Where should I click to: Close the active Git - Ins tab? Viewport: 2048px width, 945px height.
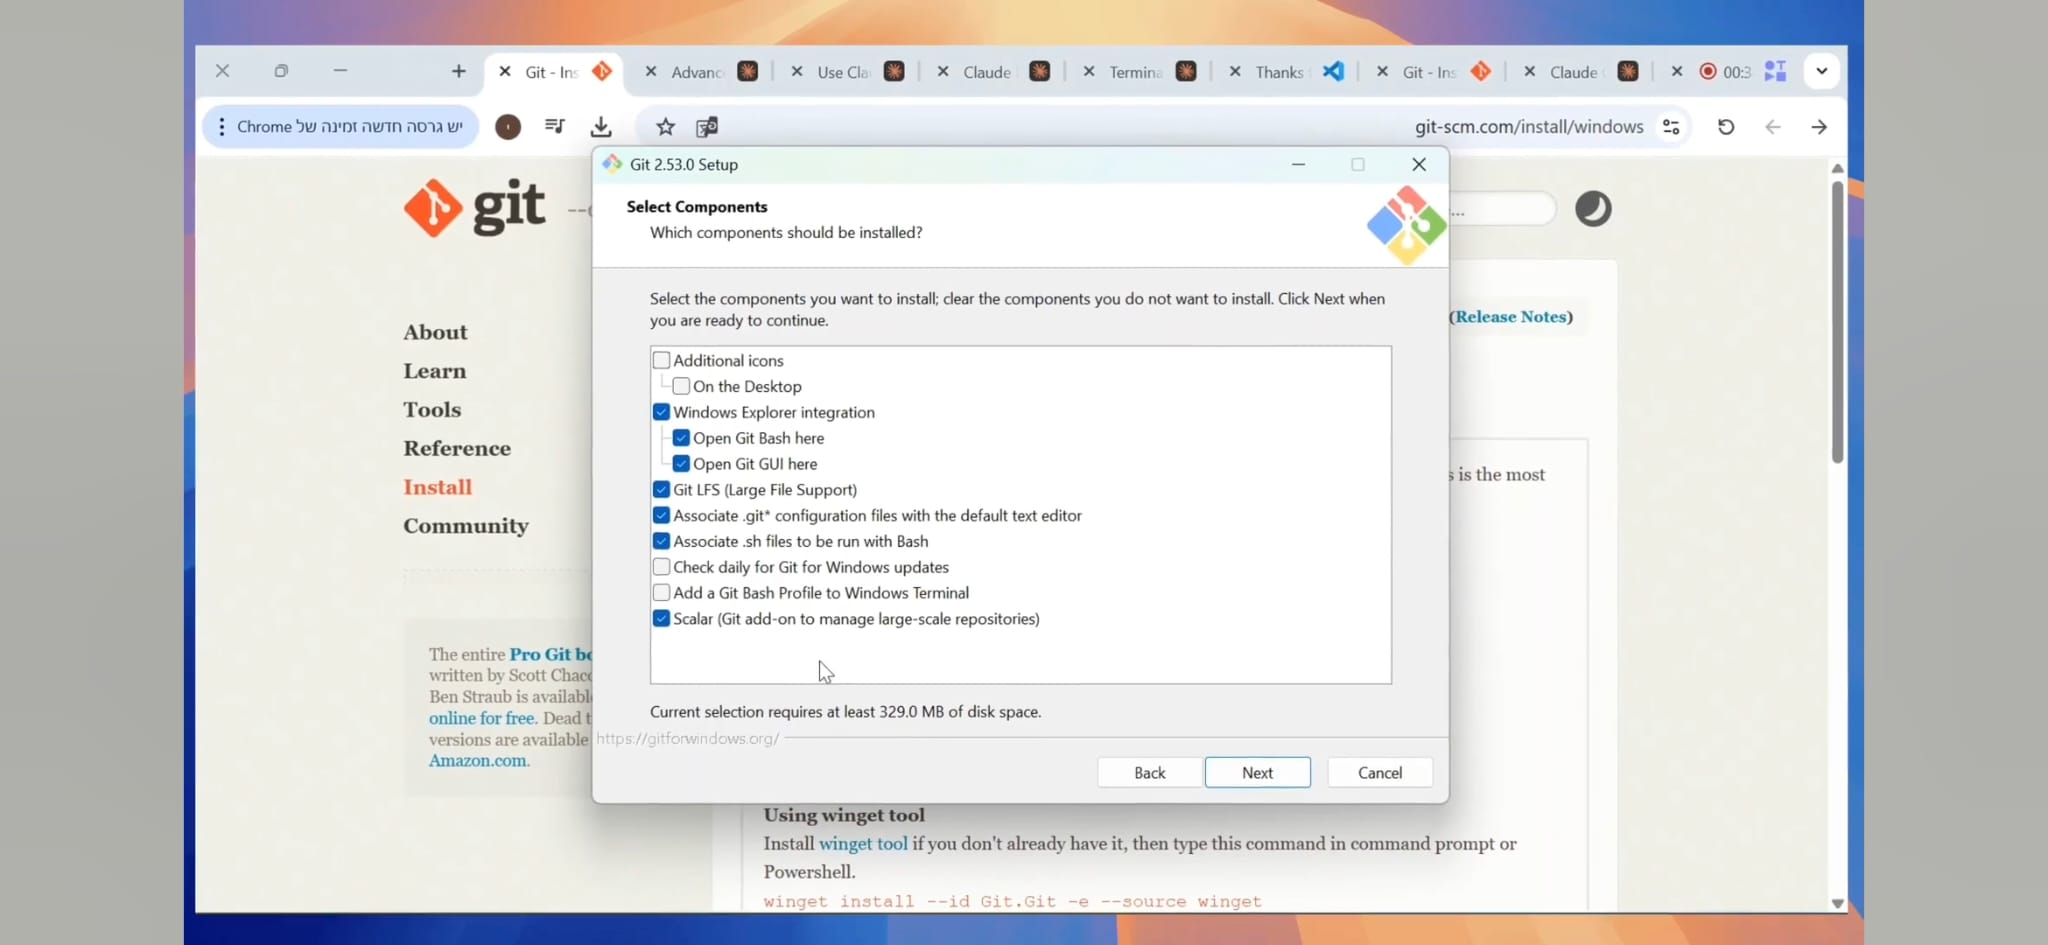(x=505, y=72)
